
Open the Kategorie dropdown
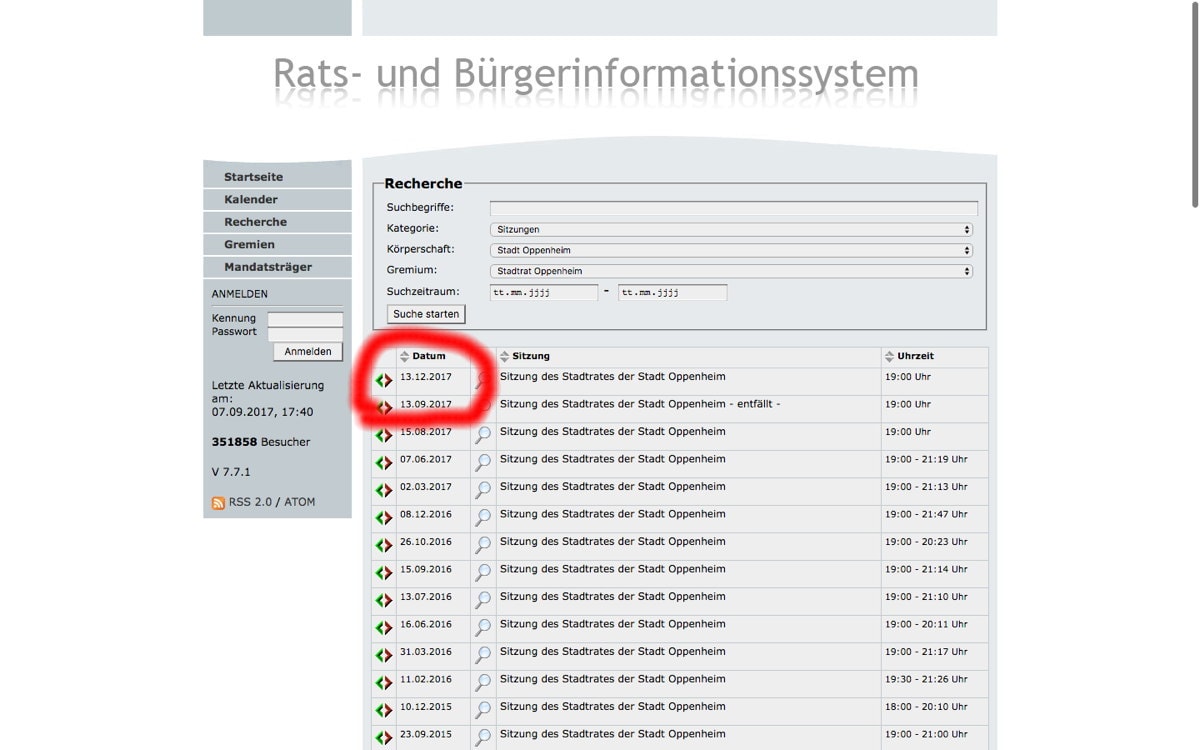coord(731,229)
